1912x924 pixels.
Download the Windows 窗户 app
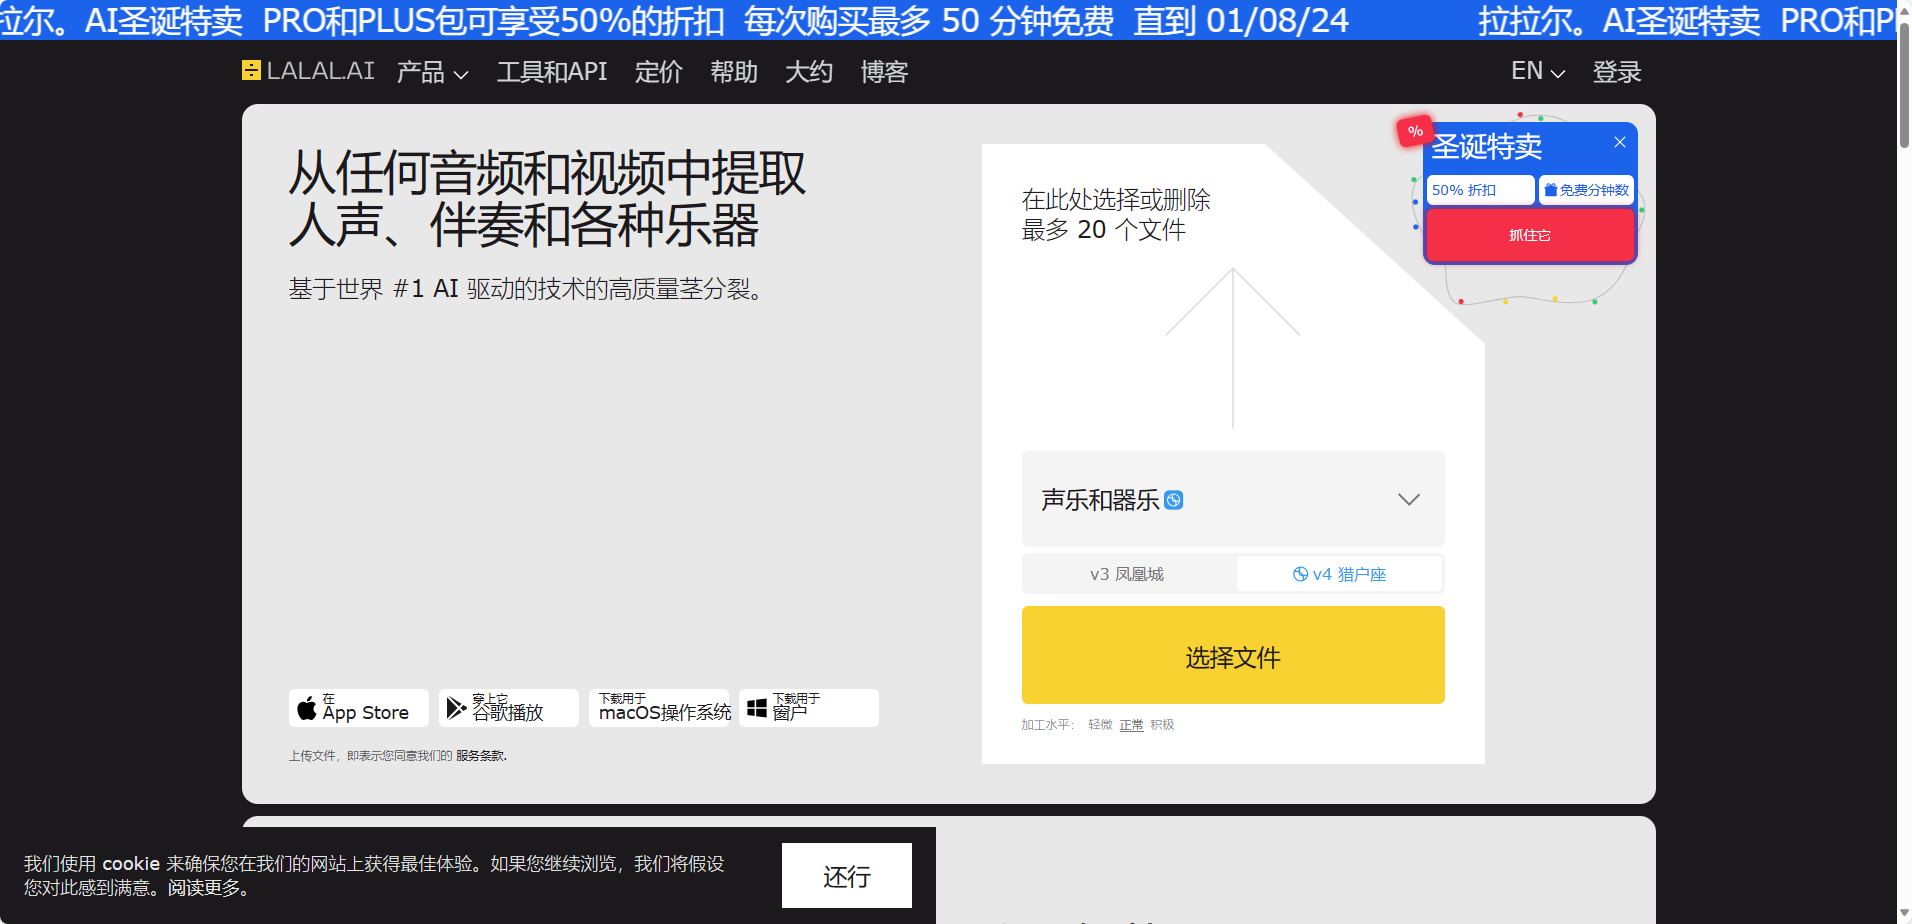[809, 708]
